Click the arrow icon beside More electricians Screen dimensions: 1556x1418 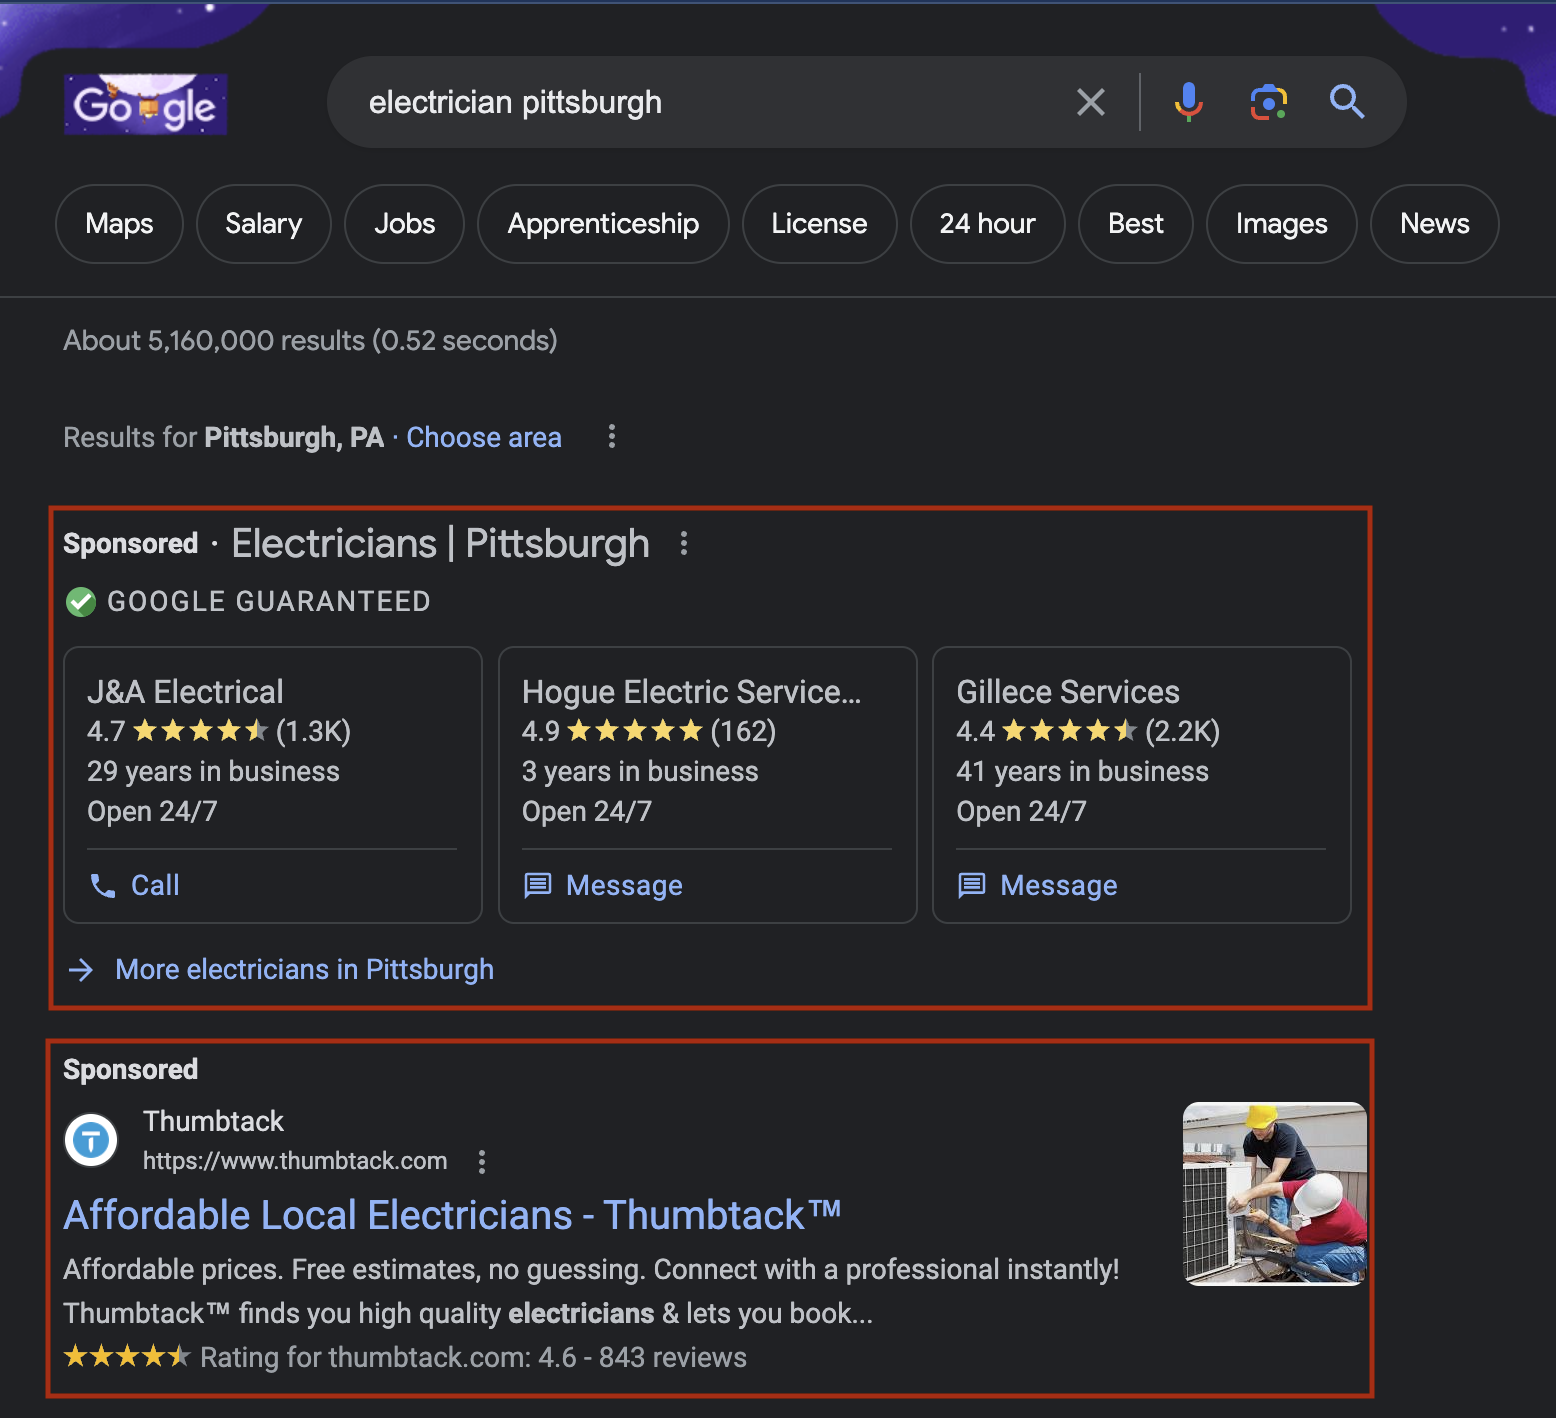[x=81, y=970]
